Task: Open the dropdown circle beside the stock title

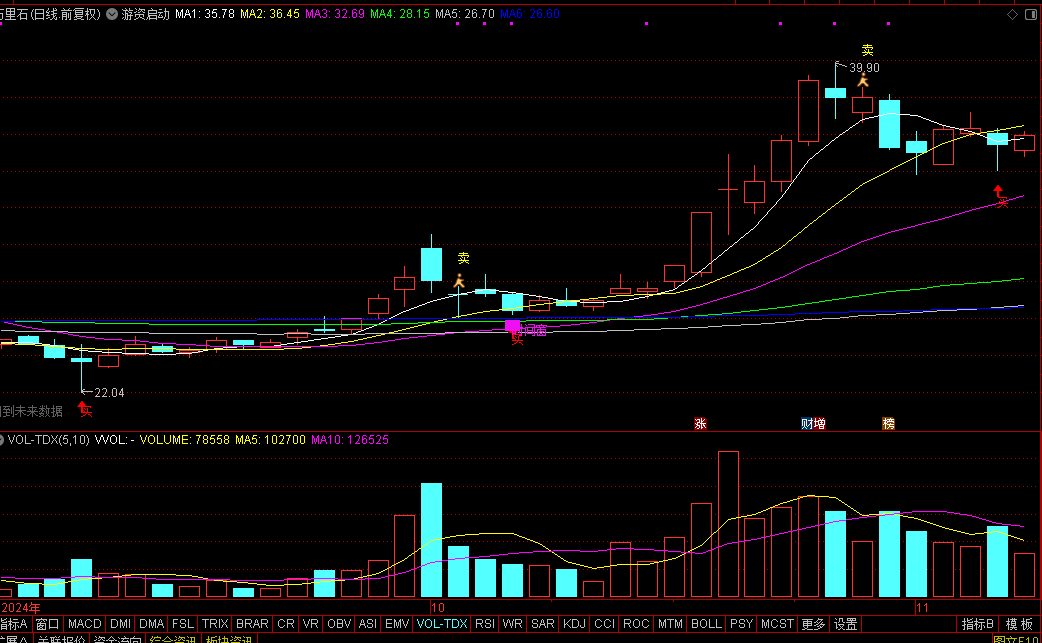Action: 112,14
